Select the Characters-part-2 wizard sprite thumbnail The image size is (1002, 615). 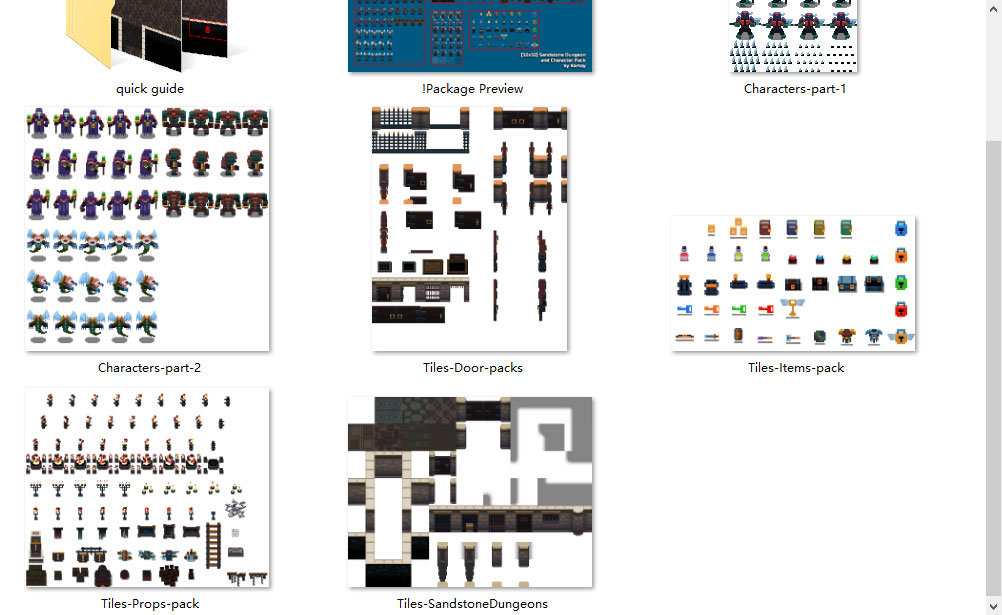tap(148, 229)
